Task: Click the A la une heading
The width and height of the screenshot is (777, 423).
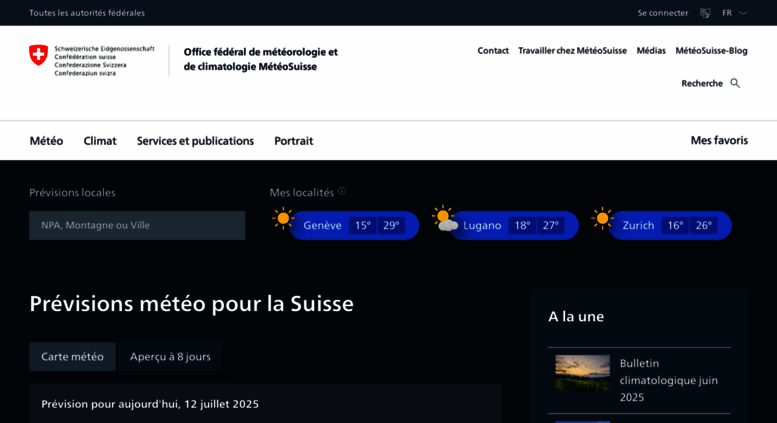Action: coord(576,317)
